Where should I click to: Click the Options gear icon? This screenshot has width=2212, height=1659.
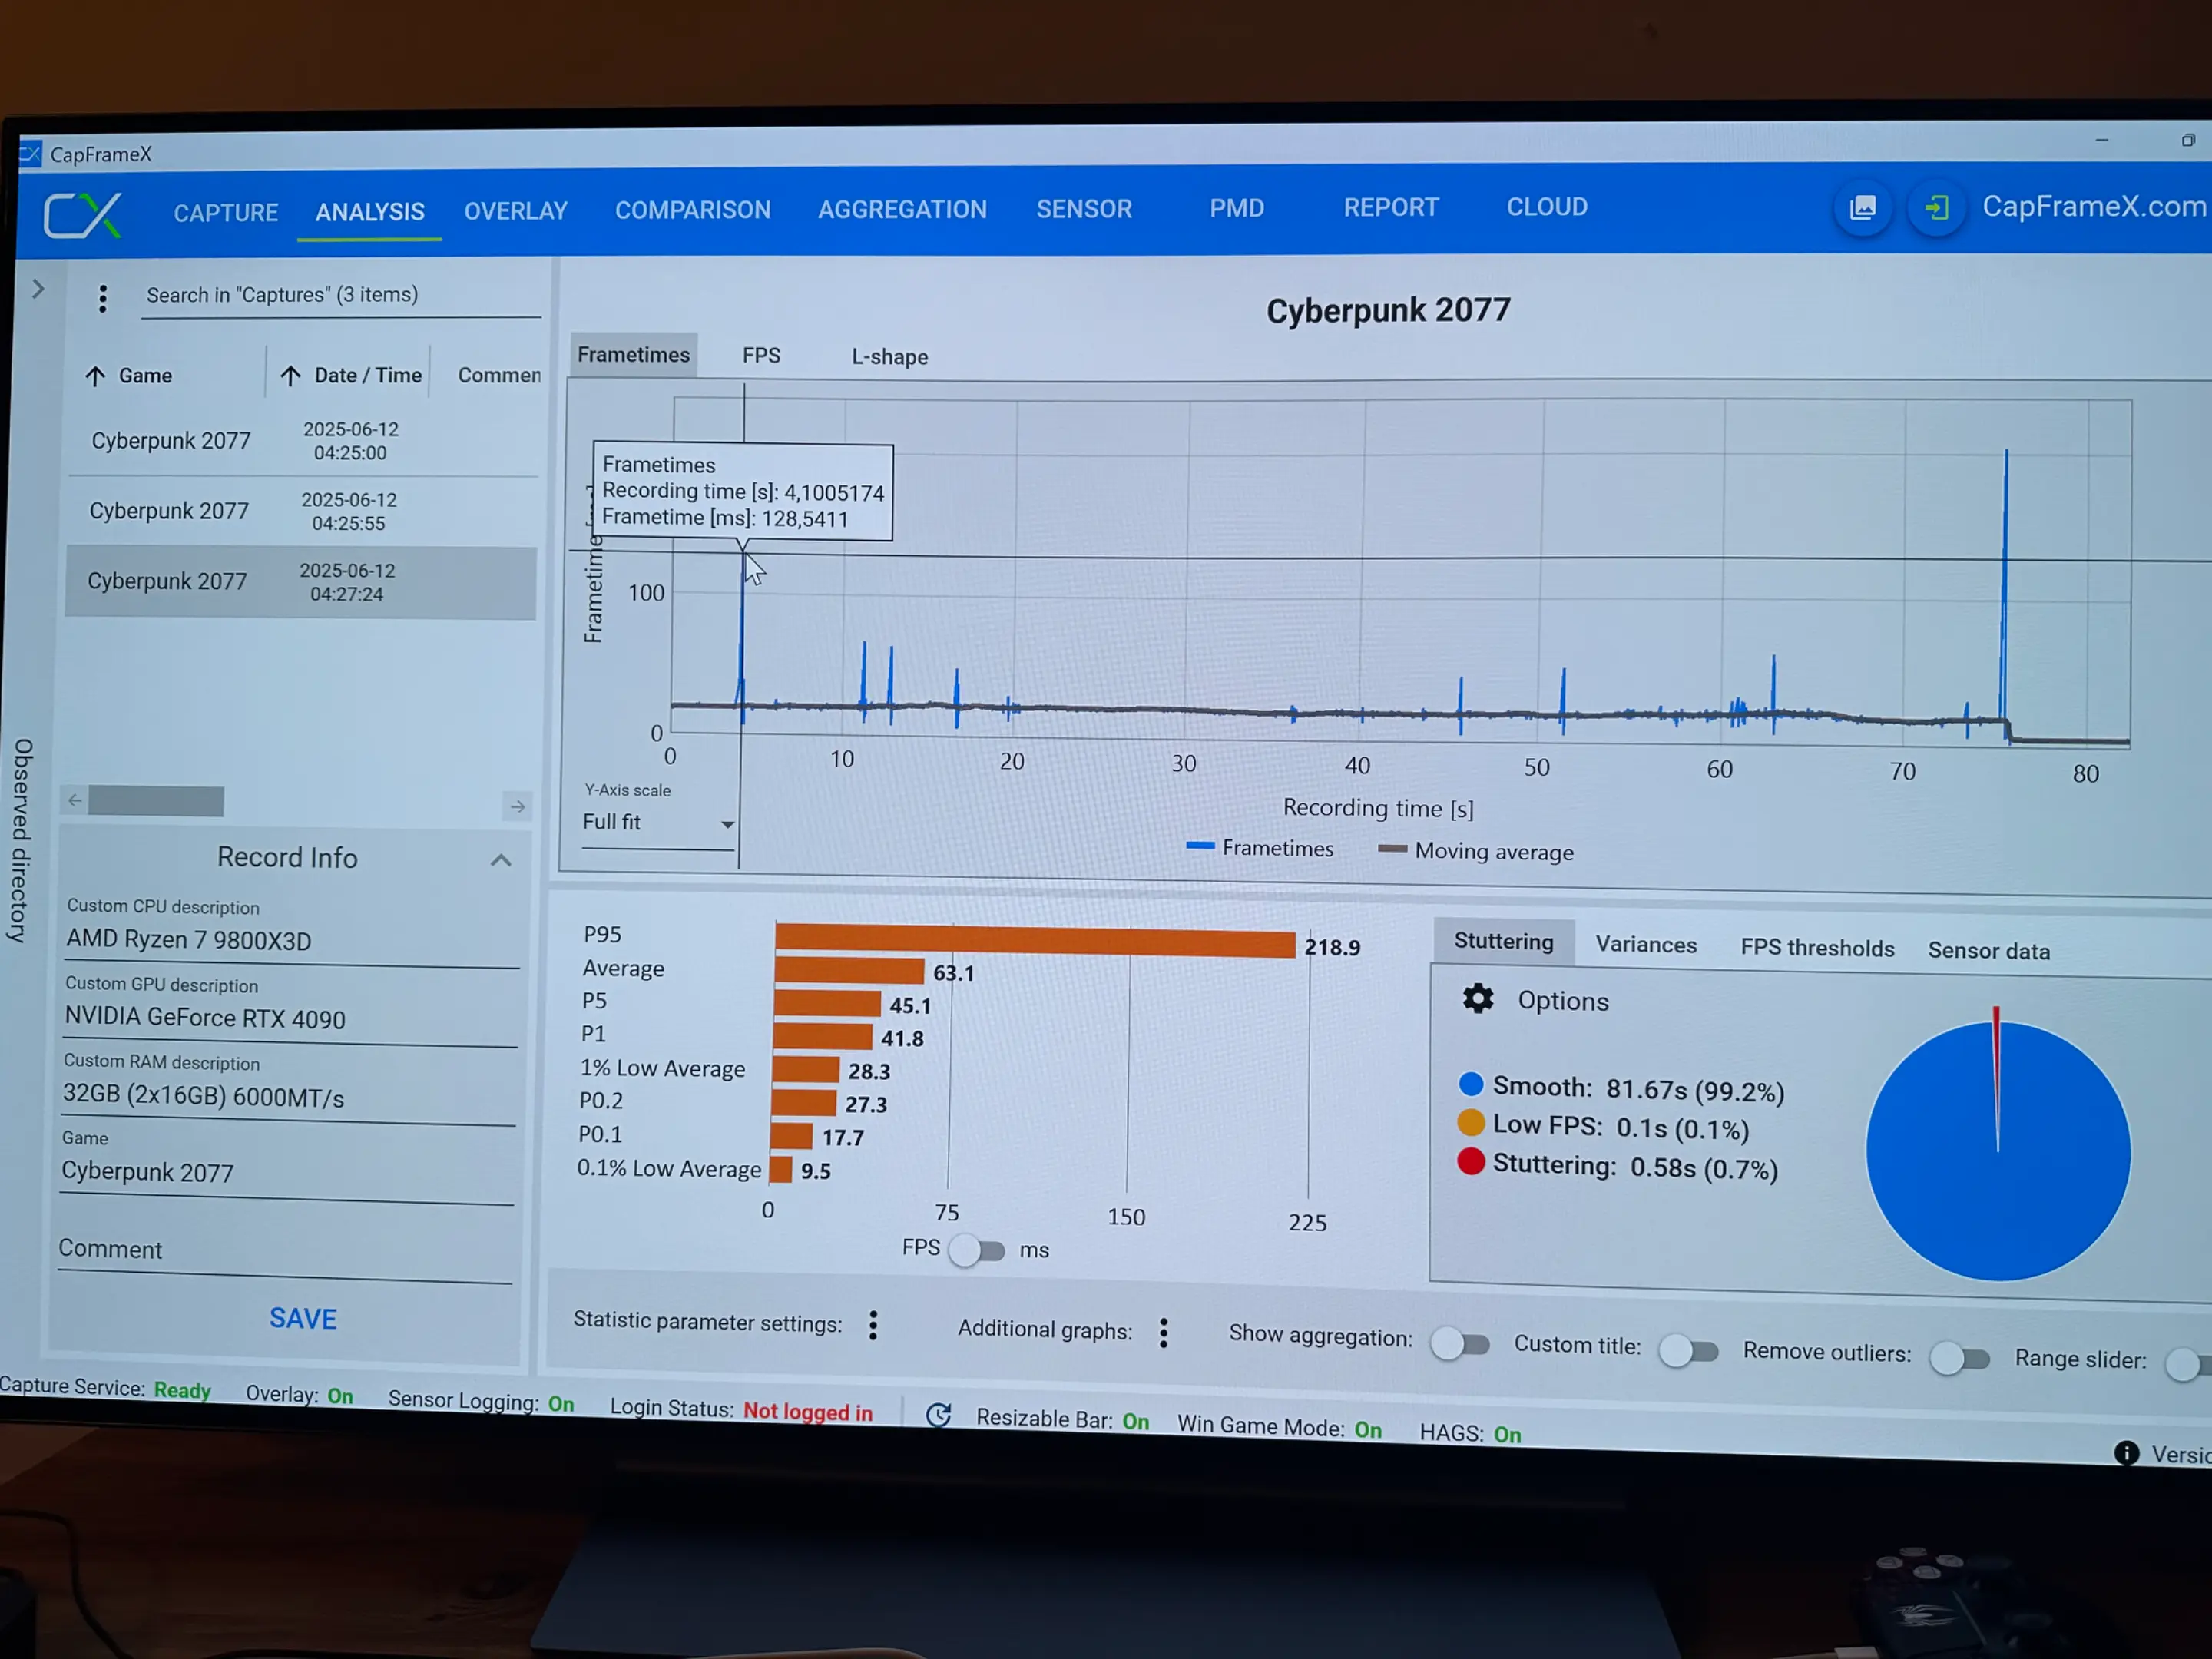1478,998
